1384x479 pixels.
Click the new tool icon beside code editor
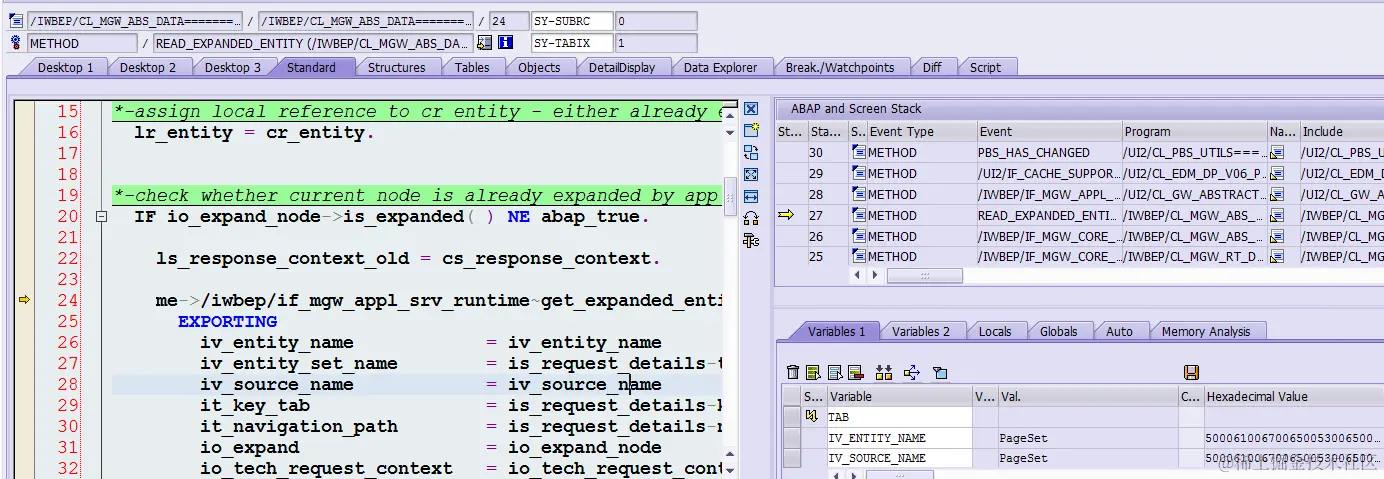[x=751, y=131]
